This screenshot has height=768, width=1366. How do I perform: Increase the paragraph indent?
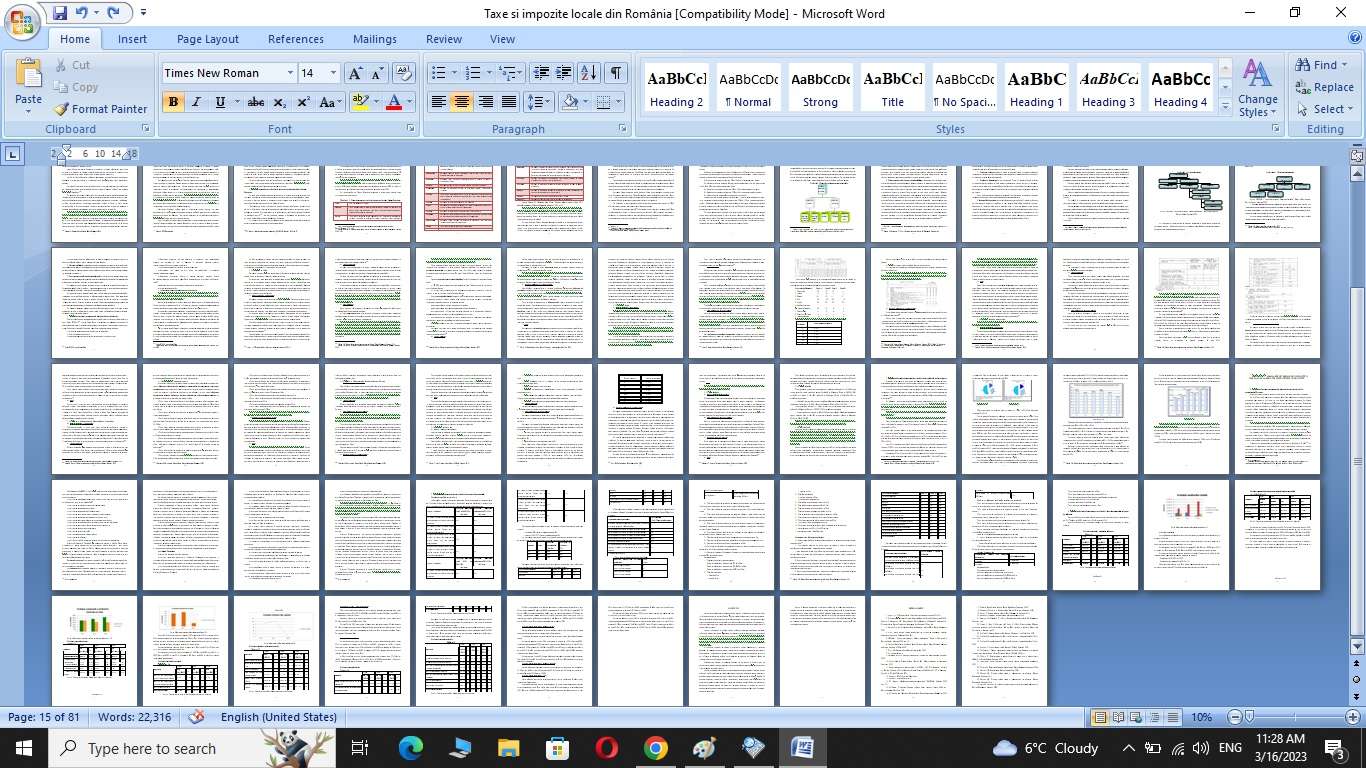[564, 73]
